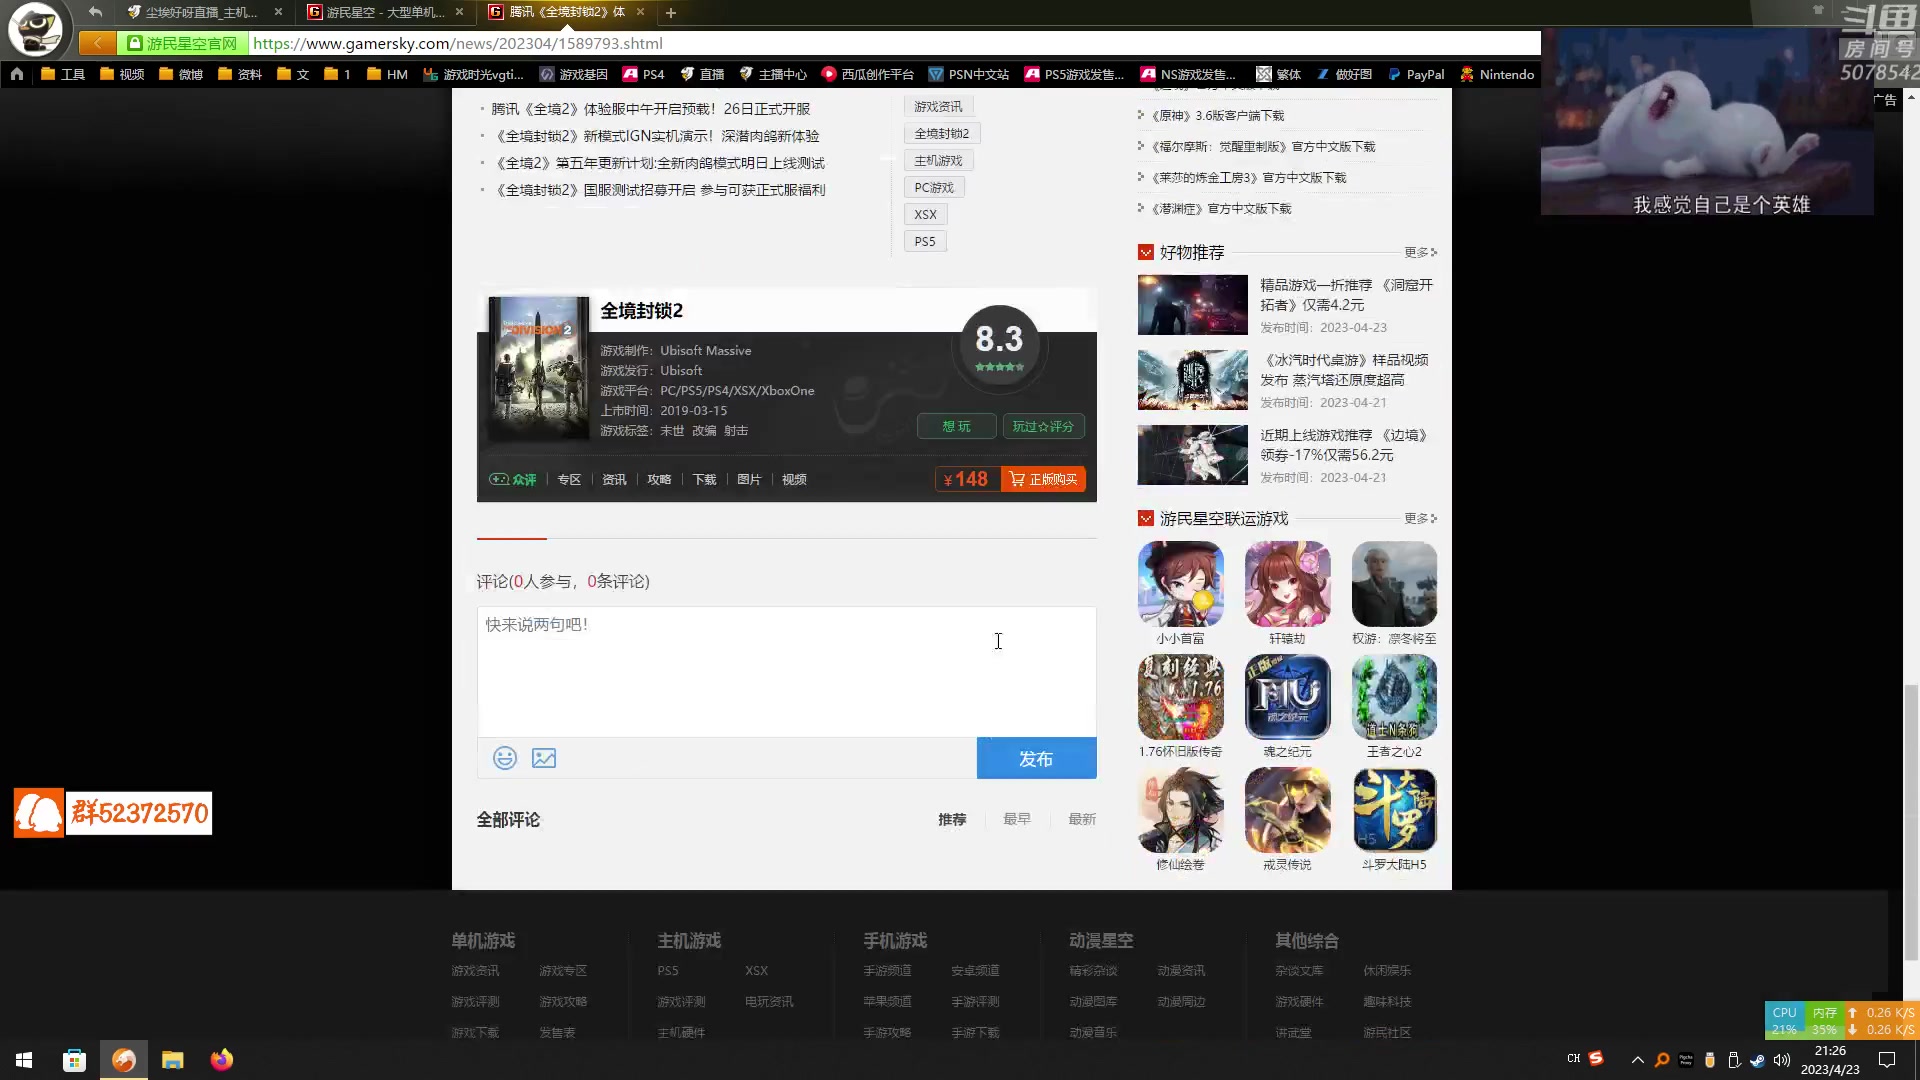Open the HM bookmarks folder
This screenshot has height=1080, width=1920.
click(x=387, y=74)
